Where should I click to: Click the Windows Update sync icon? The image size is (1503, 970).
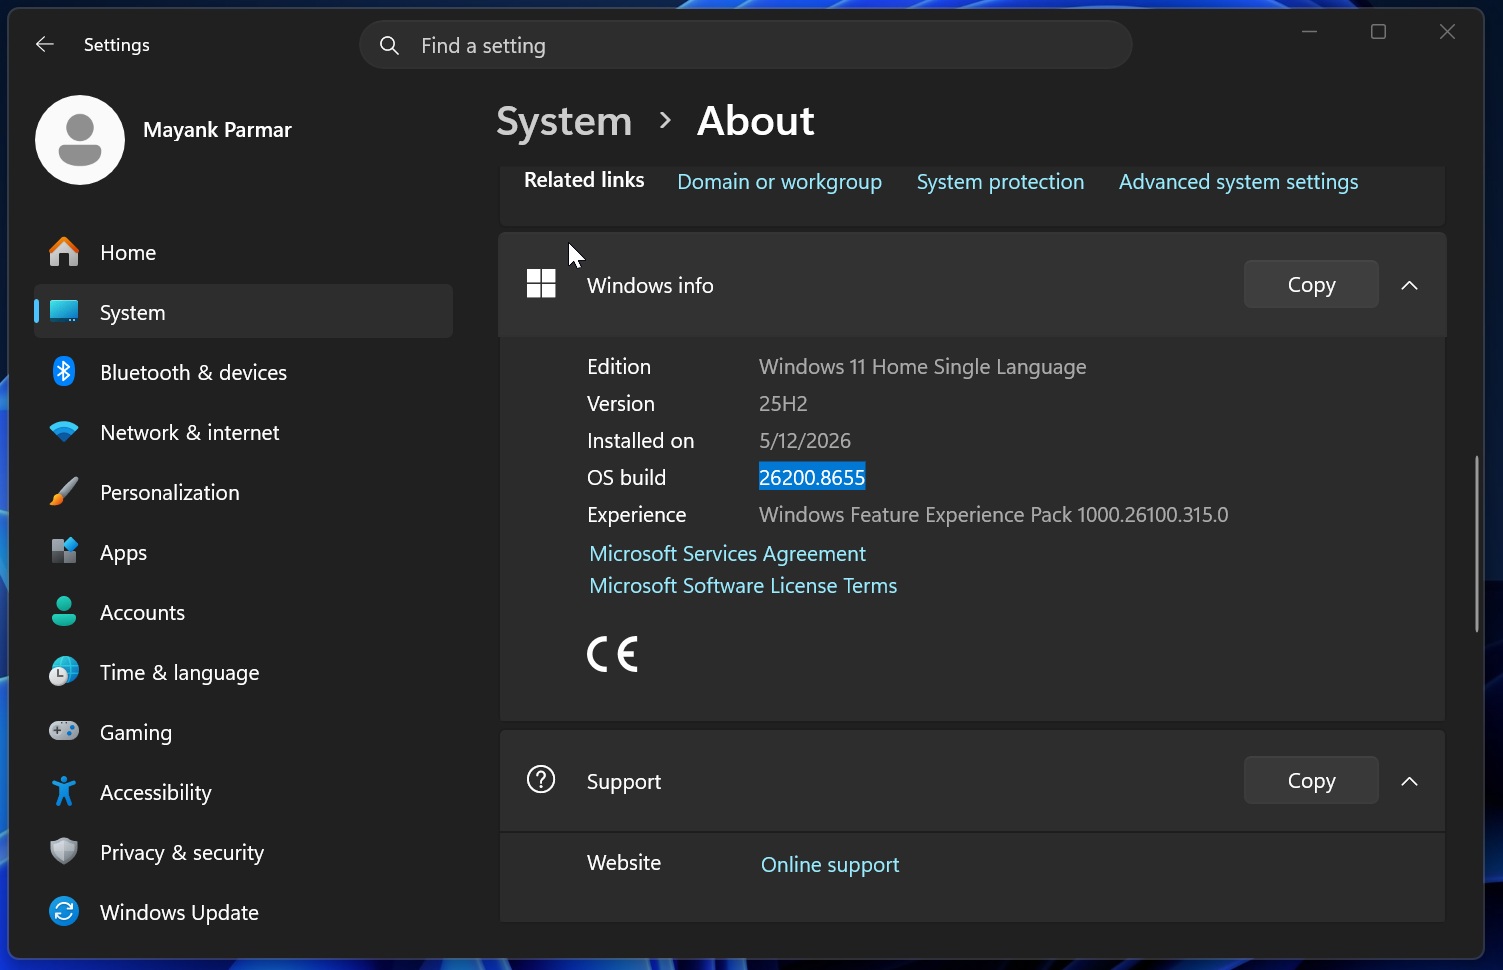[x=64, y=912]
